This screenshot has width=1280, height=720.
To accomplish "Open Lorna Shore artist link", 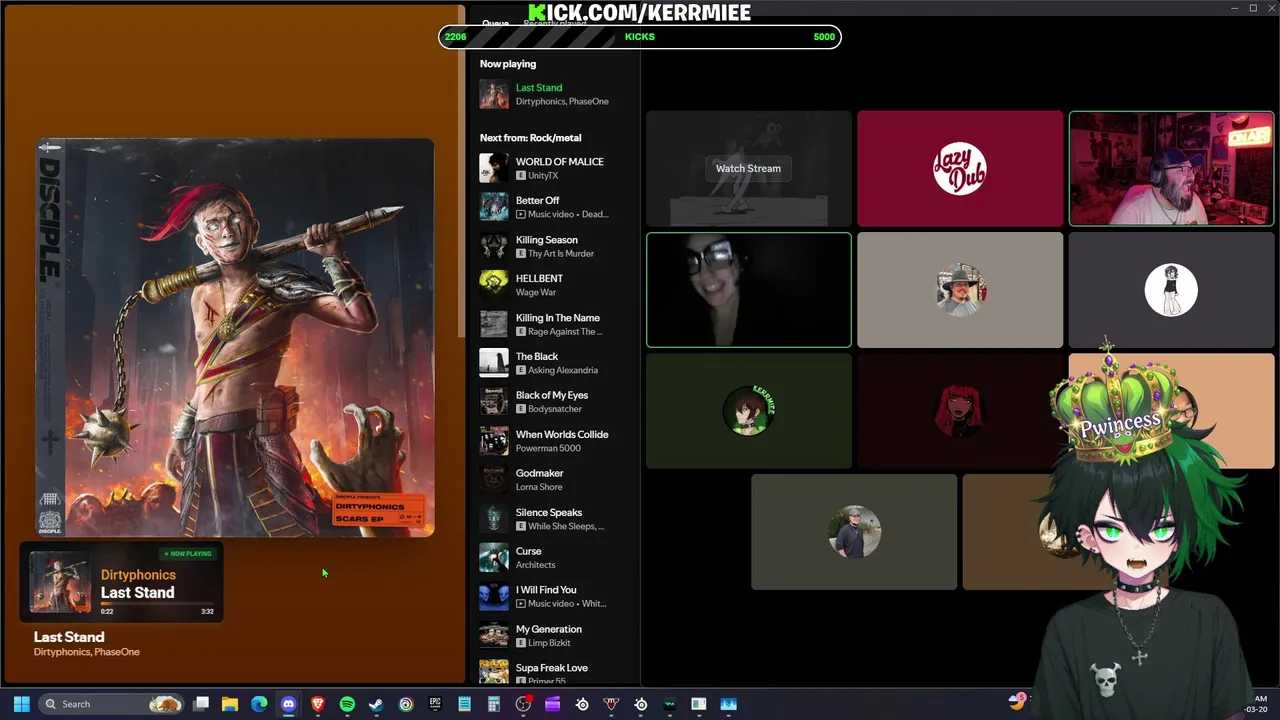I will coord(539,487).
